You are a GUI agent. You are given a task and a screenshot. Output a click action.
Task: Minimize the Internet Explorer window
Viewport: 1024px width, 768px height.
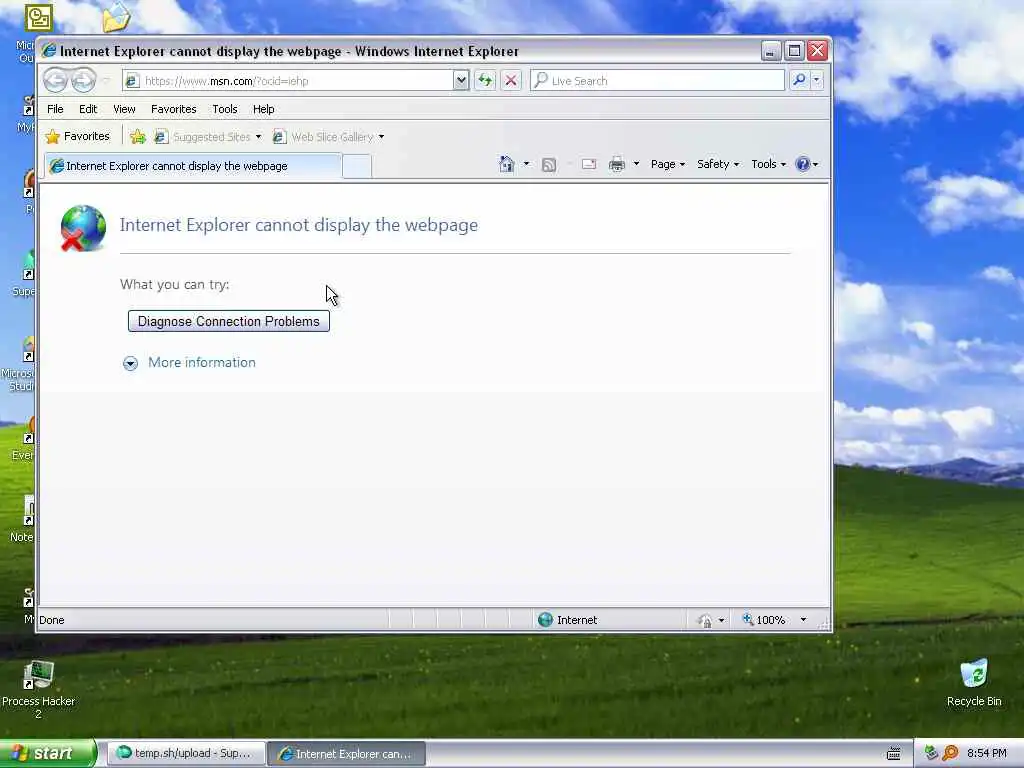[x=771, y=51]
